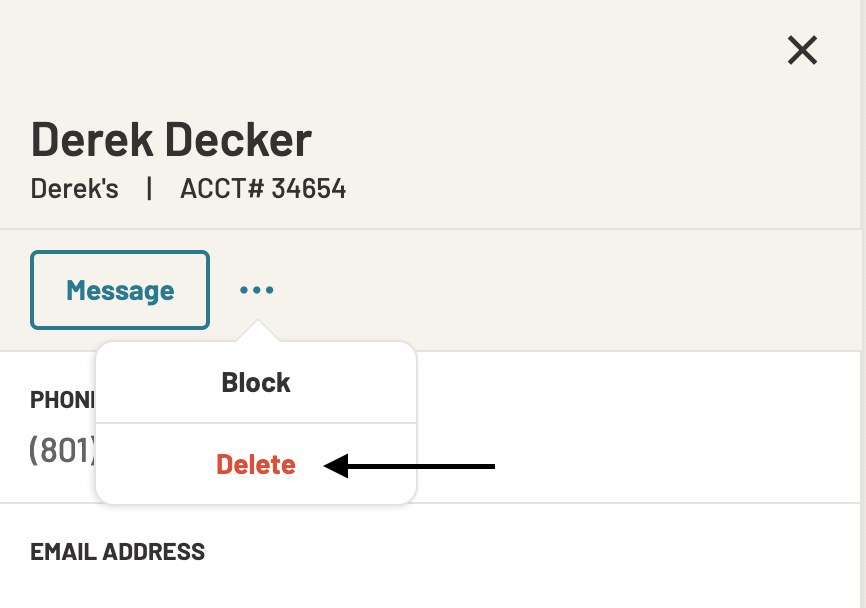Click the line separating phone and email sections
The width and height of the screenshot is (866, 608).
coord(431,503)
